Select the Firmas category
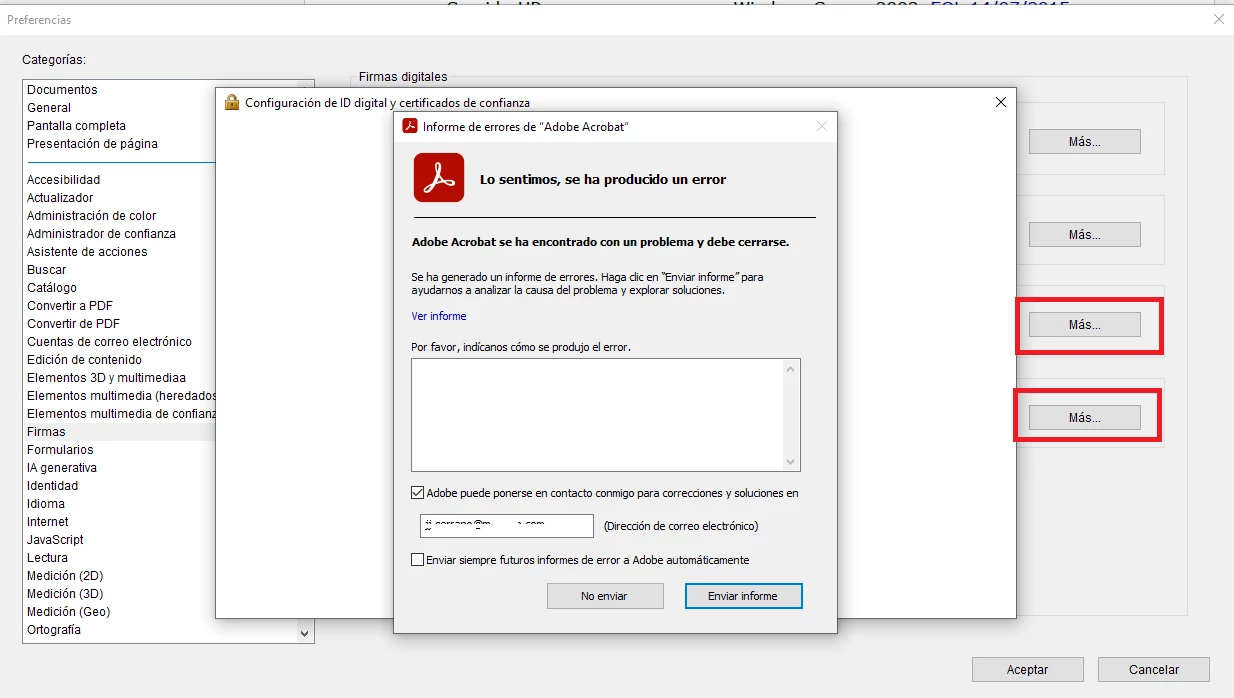Image resolution: width=1234 pixels, height=698 pixels. tap(46, 432)
